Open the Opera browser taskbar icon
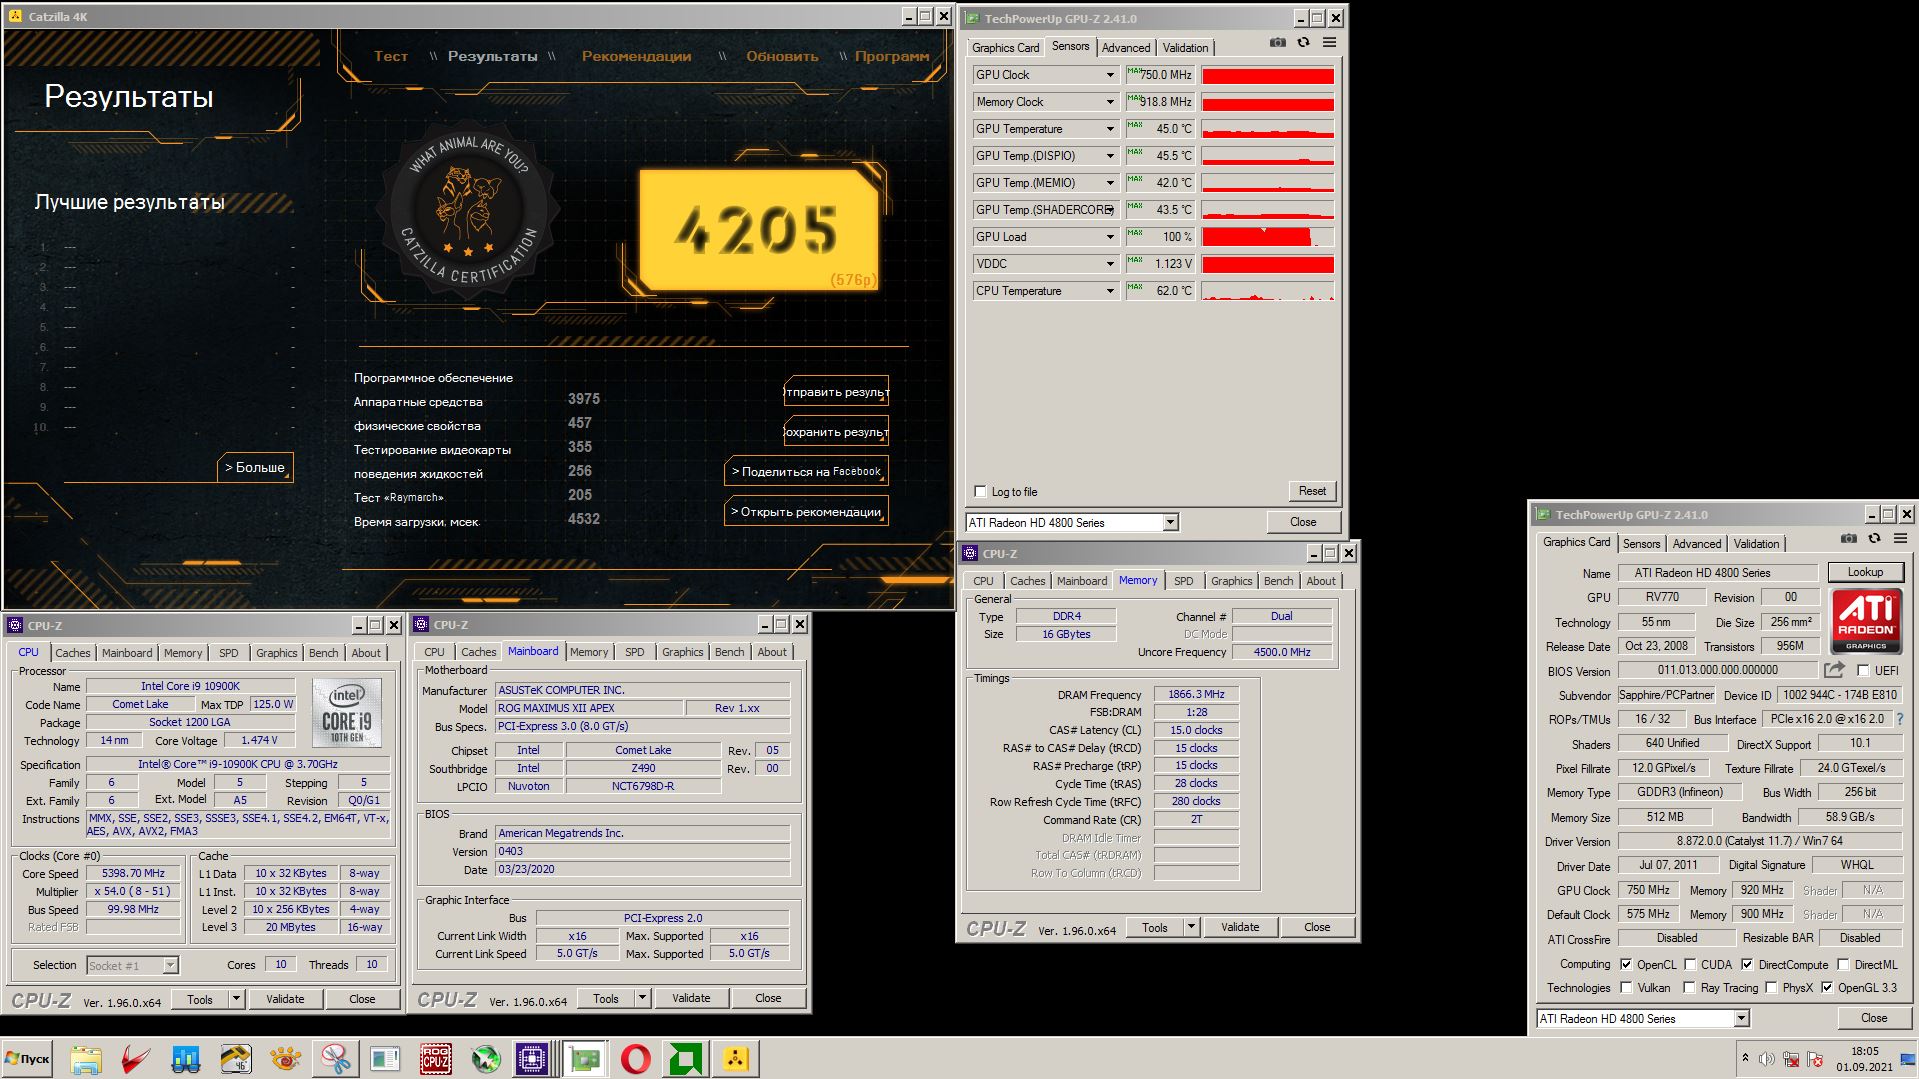The width and height of the screenshot is (1919, 1079). click(635, 1059)
